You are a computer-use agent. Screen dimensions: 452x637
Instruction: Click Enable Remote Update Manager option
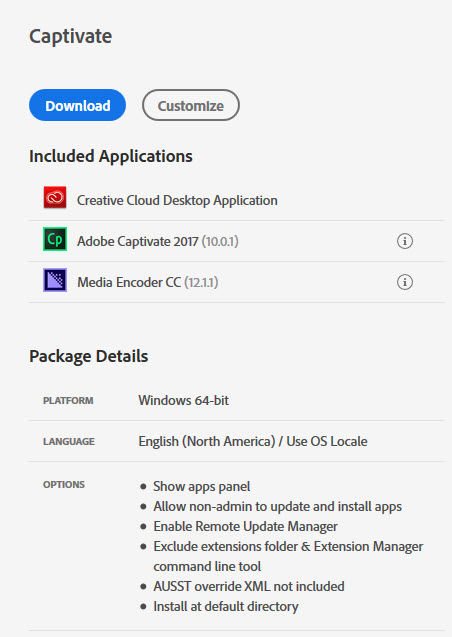(x=245, y=526)
